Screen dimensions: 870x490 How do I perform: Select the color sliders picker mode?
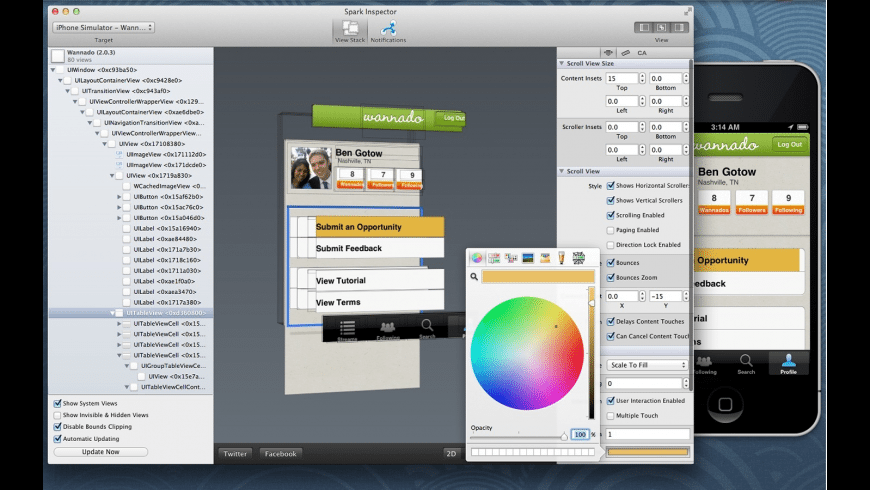pos(494,258)
